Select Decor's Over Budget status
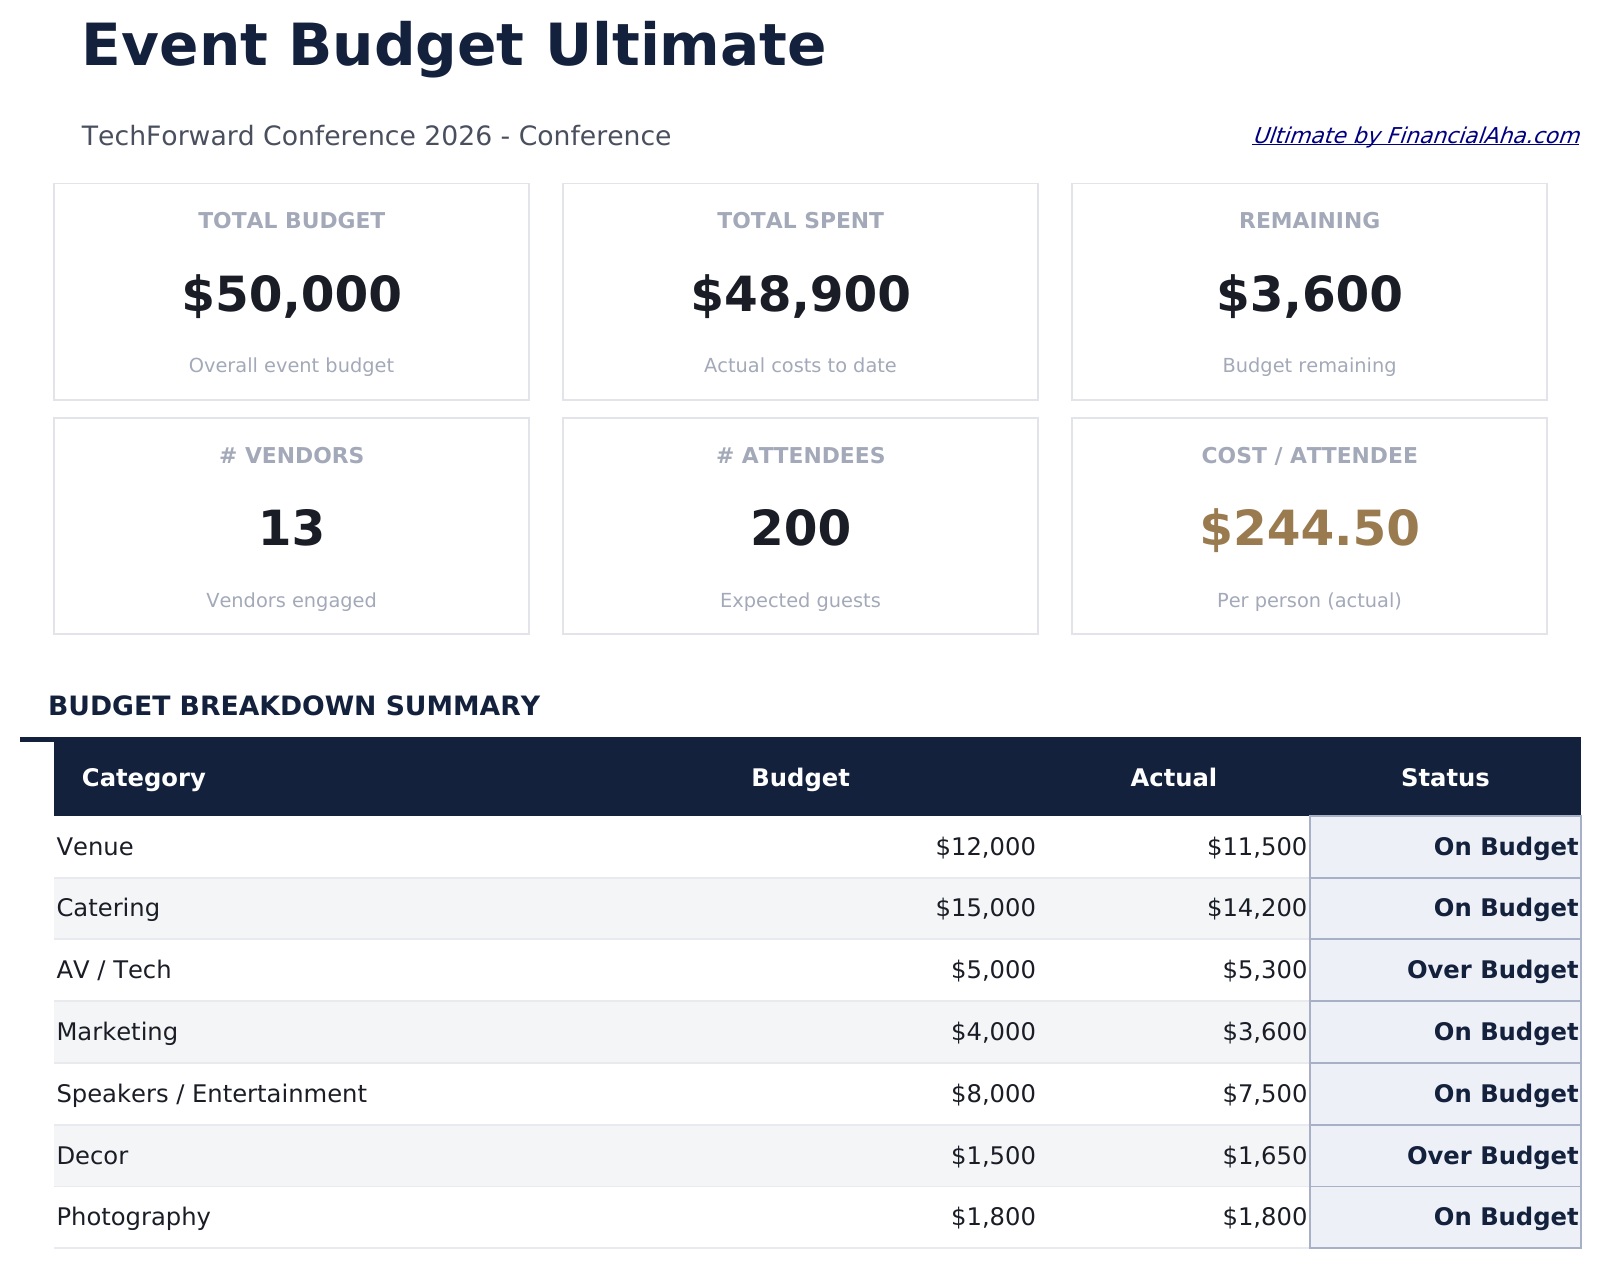1602x1269 pixels. coord(1493,1155)
